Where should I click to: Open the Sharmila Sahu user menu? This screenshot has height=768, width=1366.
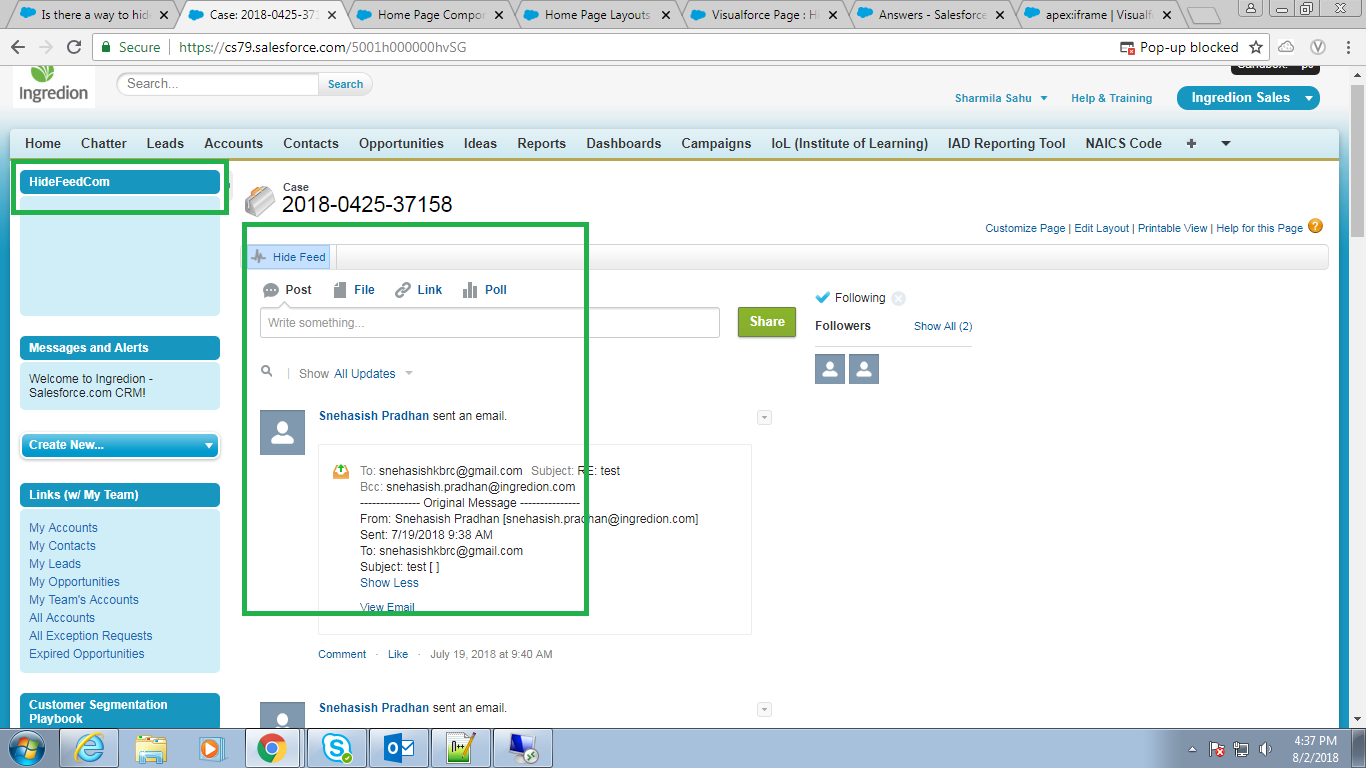coord(1001,98)
